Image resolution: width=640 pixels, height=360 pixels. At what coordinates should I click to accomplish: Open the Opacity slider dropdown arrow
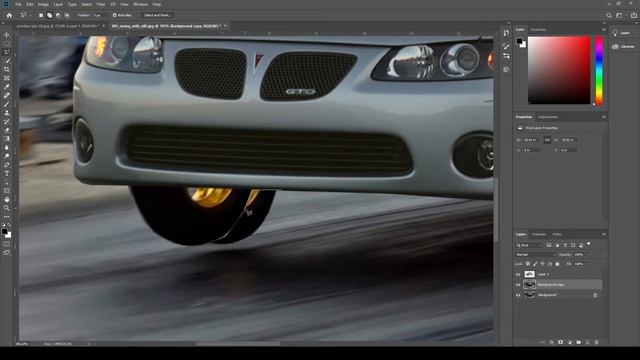587,254
